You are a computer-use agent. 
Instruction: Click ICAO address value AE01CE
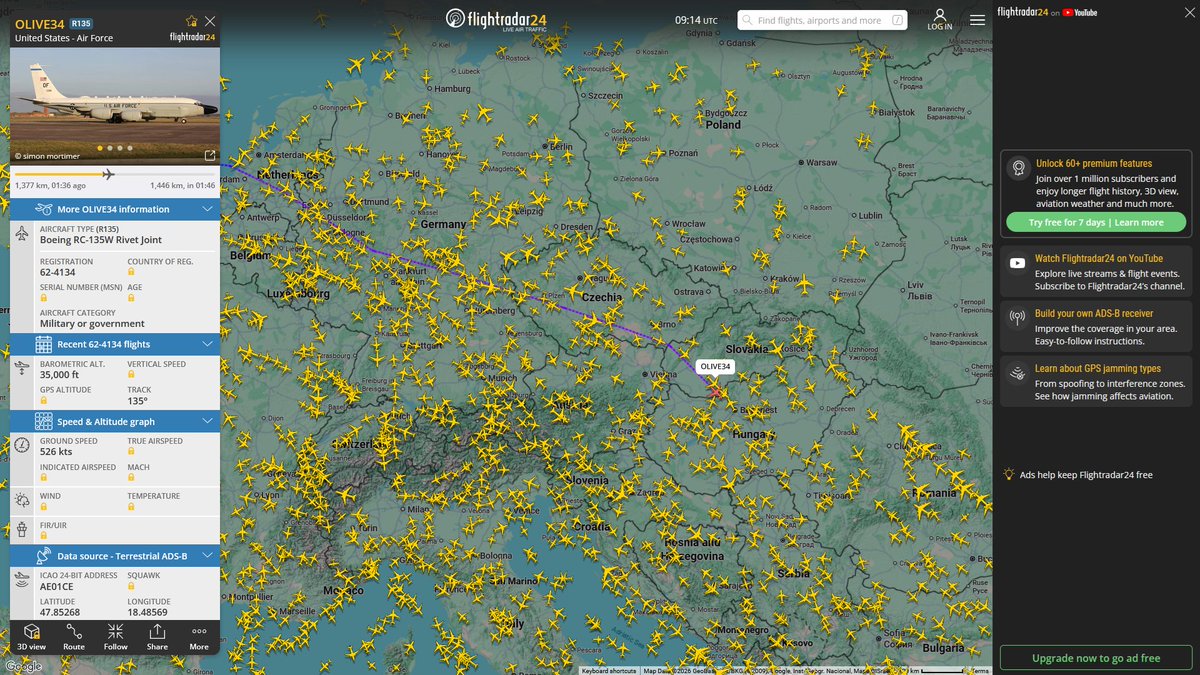pos(57,586)
